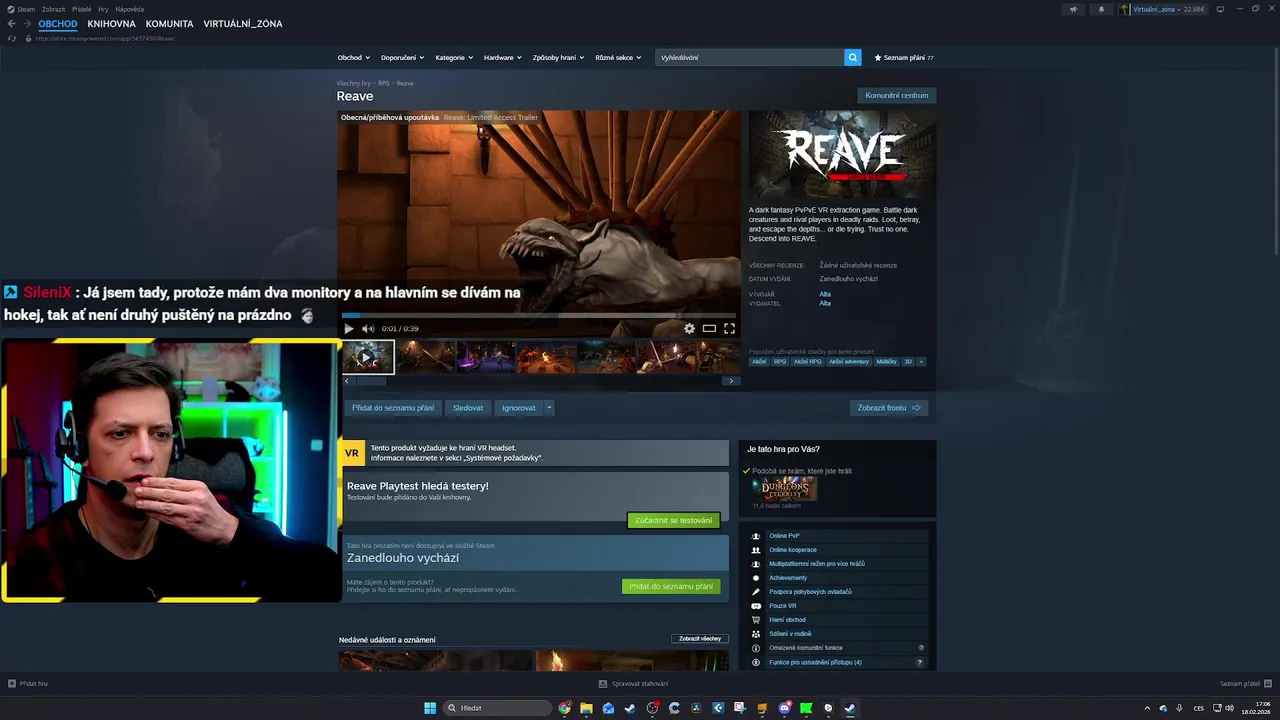Open the Přátelé menu
This screenshot has width=1280, height=720.
point(82,9)
